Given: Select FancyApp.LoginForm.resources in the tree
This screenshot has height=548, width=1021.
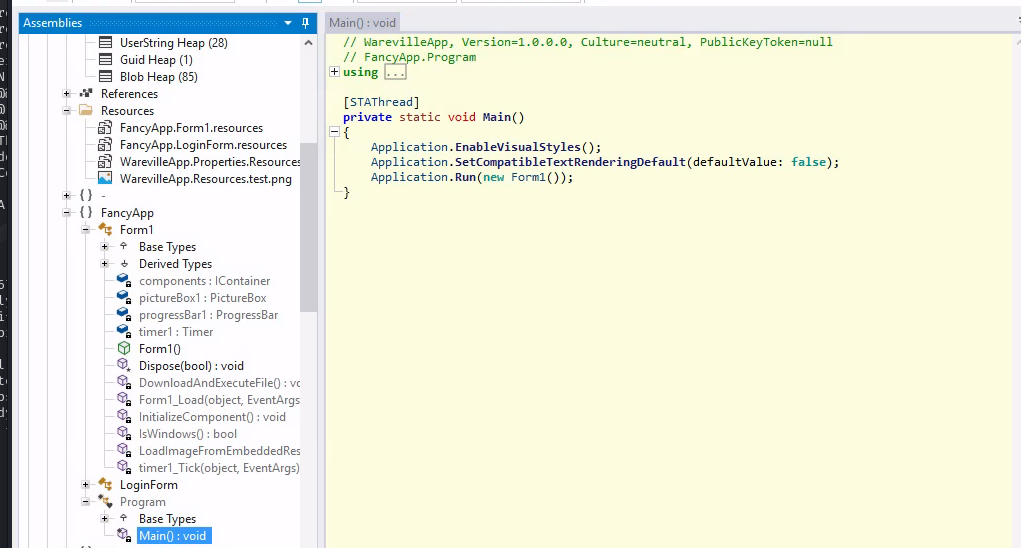Looking at the screenshot, I should [x=203, y=145].
